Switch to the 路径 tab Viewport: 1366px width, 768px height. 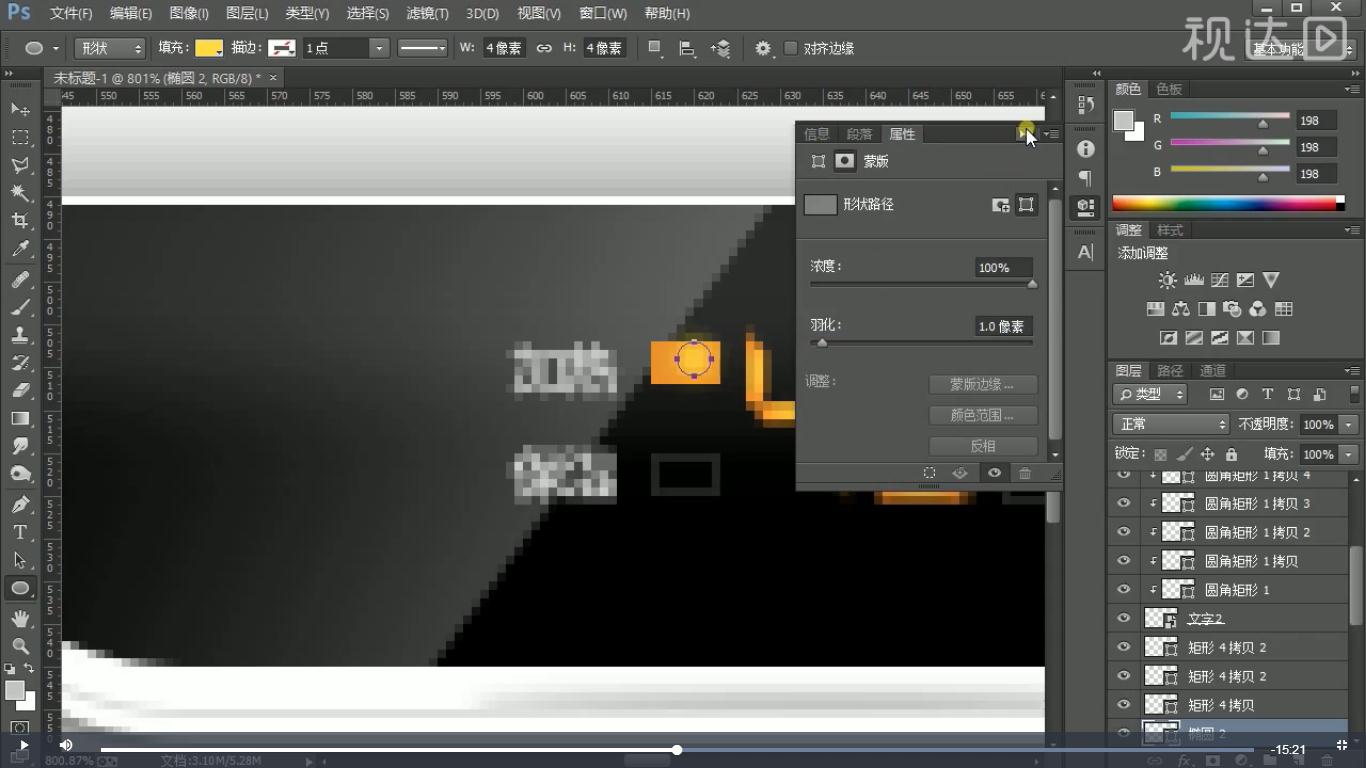(x=1170, y=370)
